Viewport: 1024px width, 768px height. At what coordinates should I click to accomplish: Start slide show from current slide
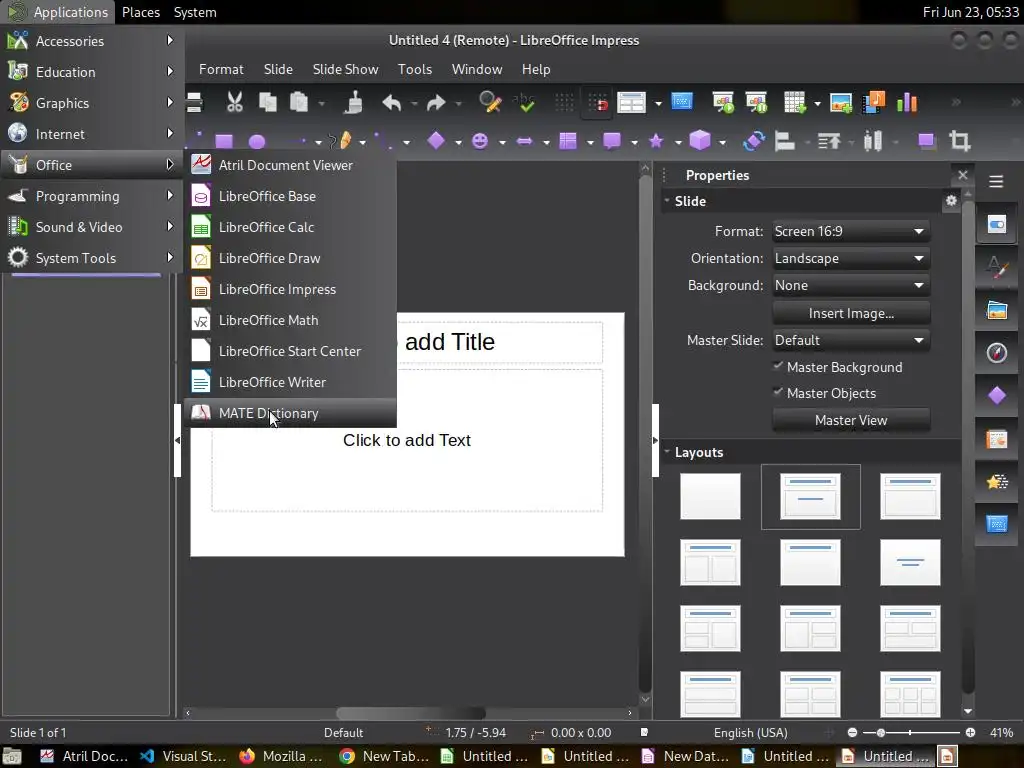(756, 103)
